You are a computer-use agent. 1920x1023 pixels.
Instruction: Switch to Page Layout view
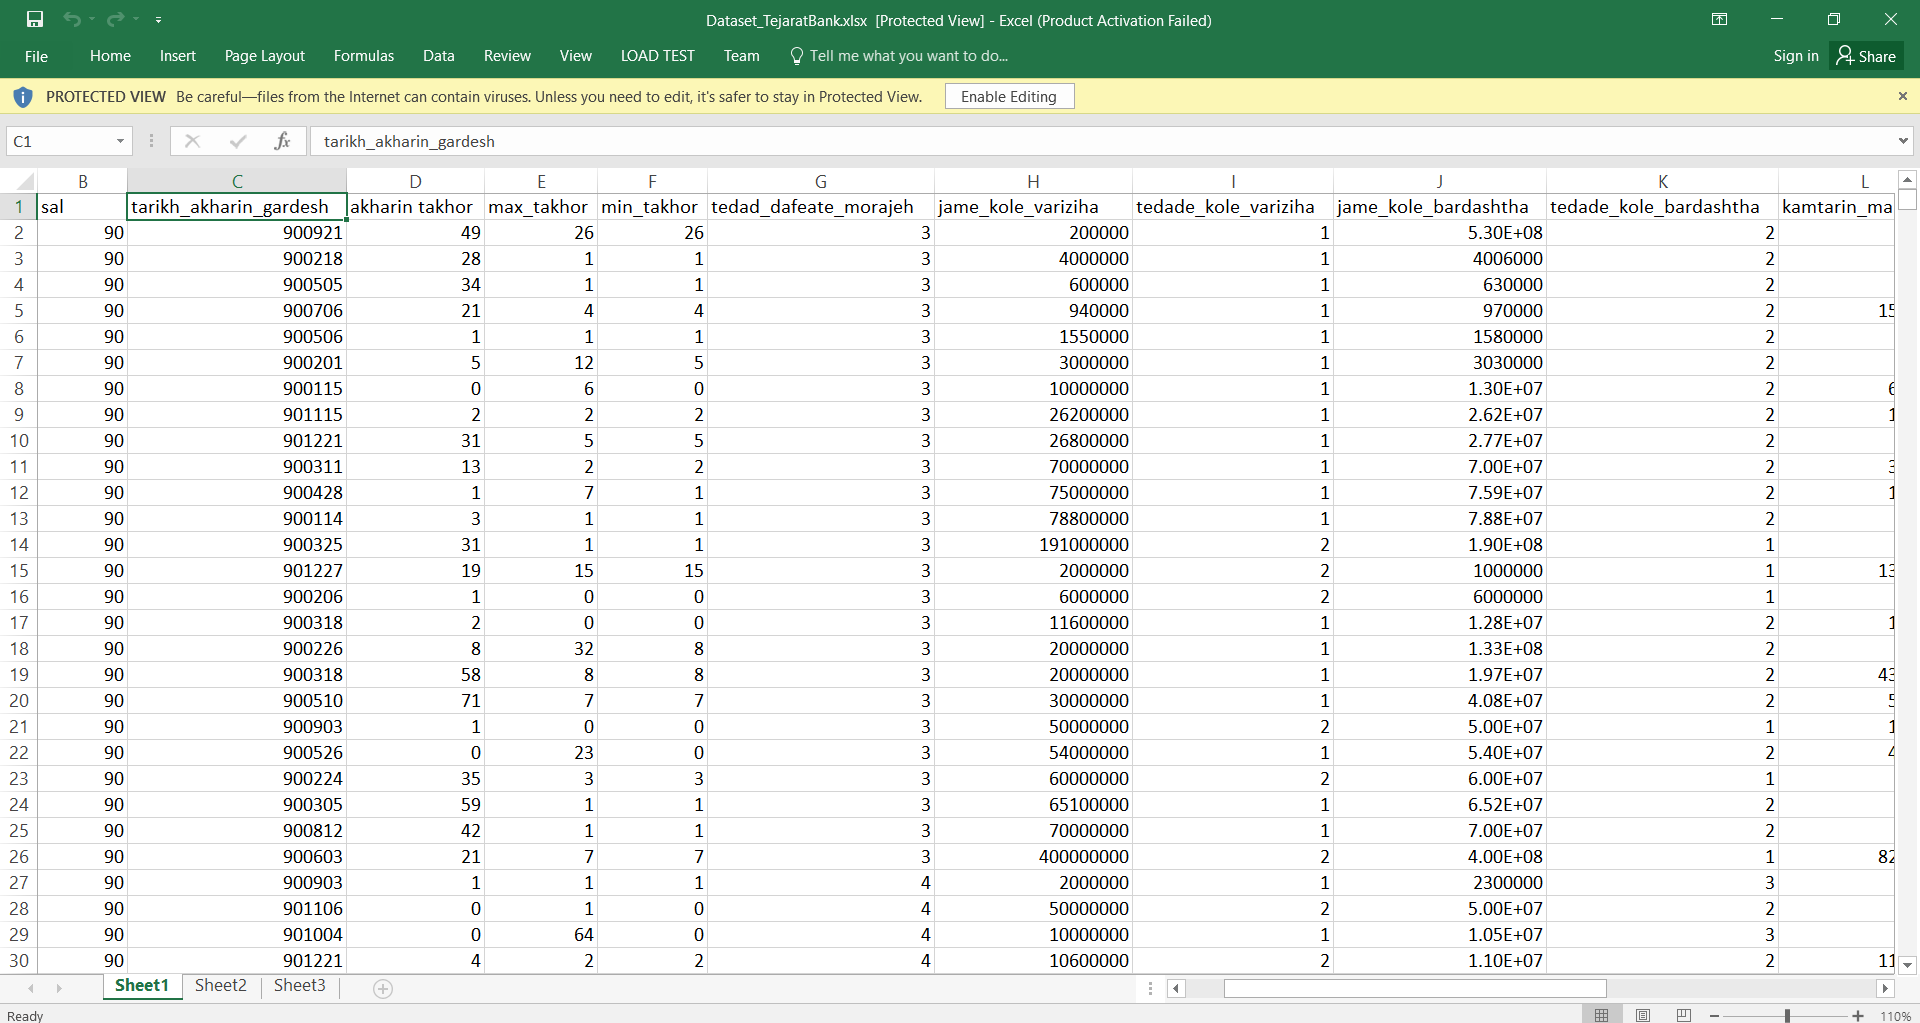point(1643,1015)
